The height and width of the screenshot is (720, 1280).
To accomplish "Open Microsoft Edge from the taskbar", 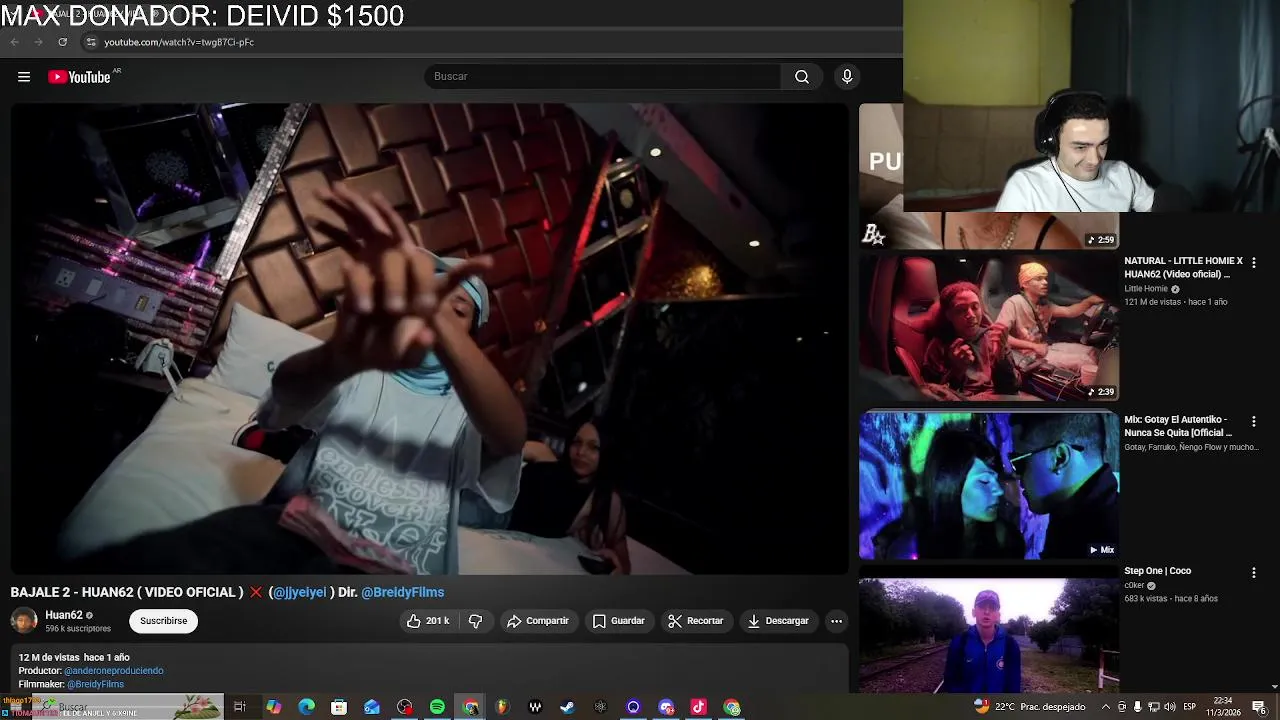I will point(306,707).
